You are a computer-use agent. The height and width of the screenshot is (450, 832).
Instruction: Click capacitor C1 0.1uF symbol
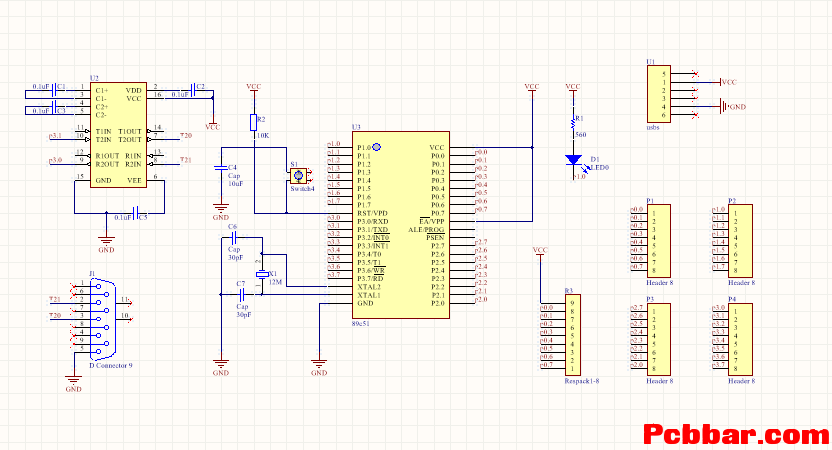coord(54,91)
